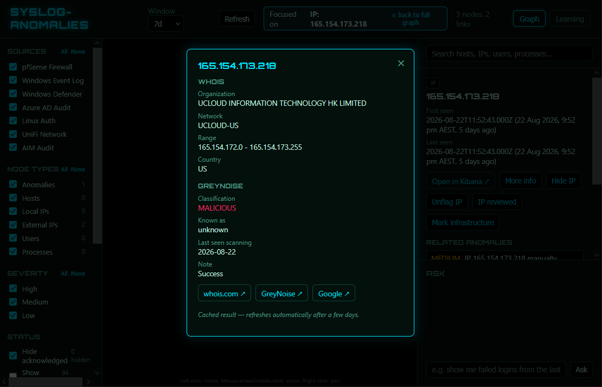
Task: Open whois.com external lookup
Action: click(224, 293)
